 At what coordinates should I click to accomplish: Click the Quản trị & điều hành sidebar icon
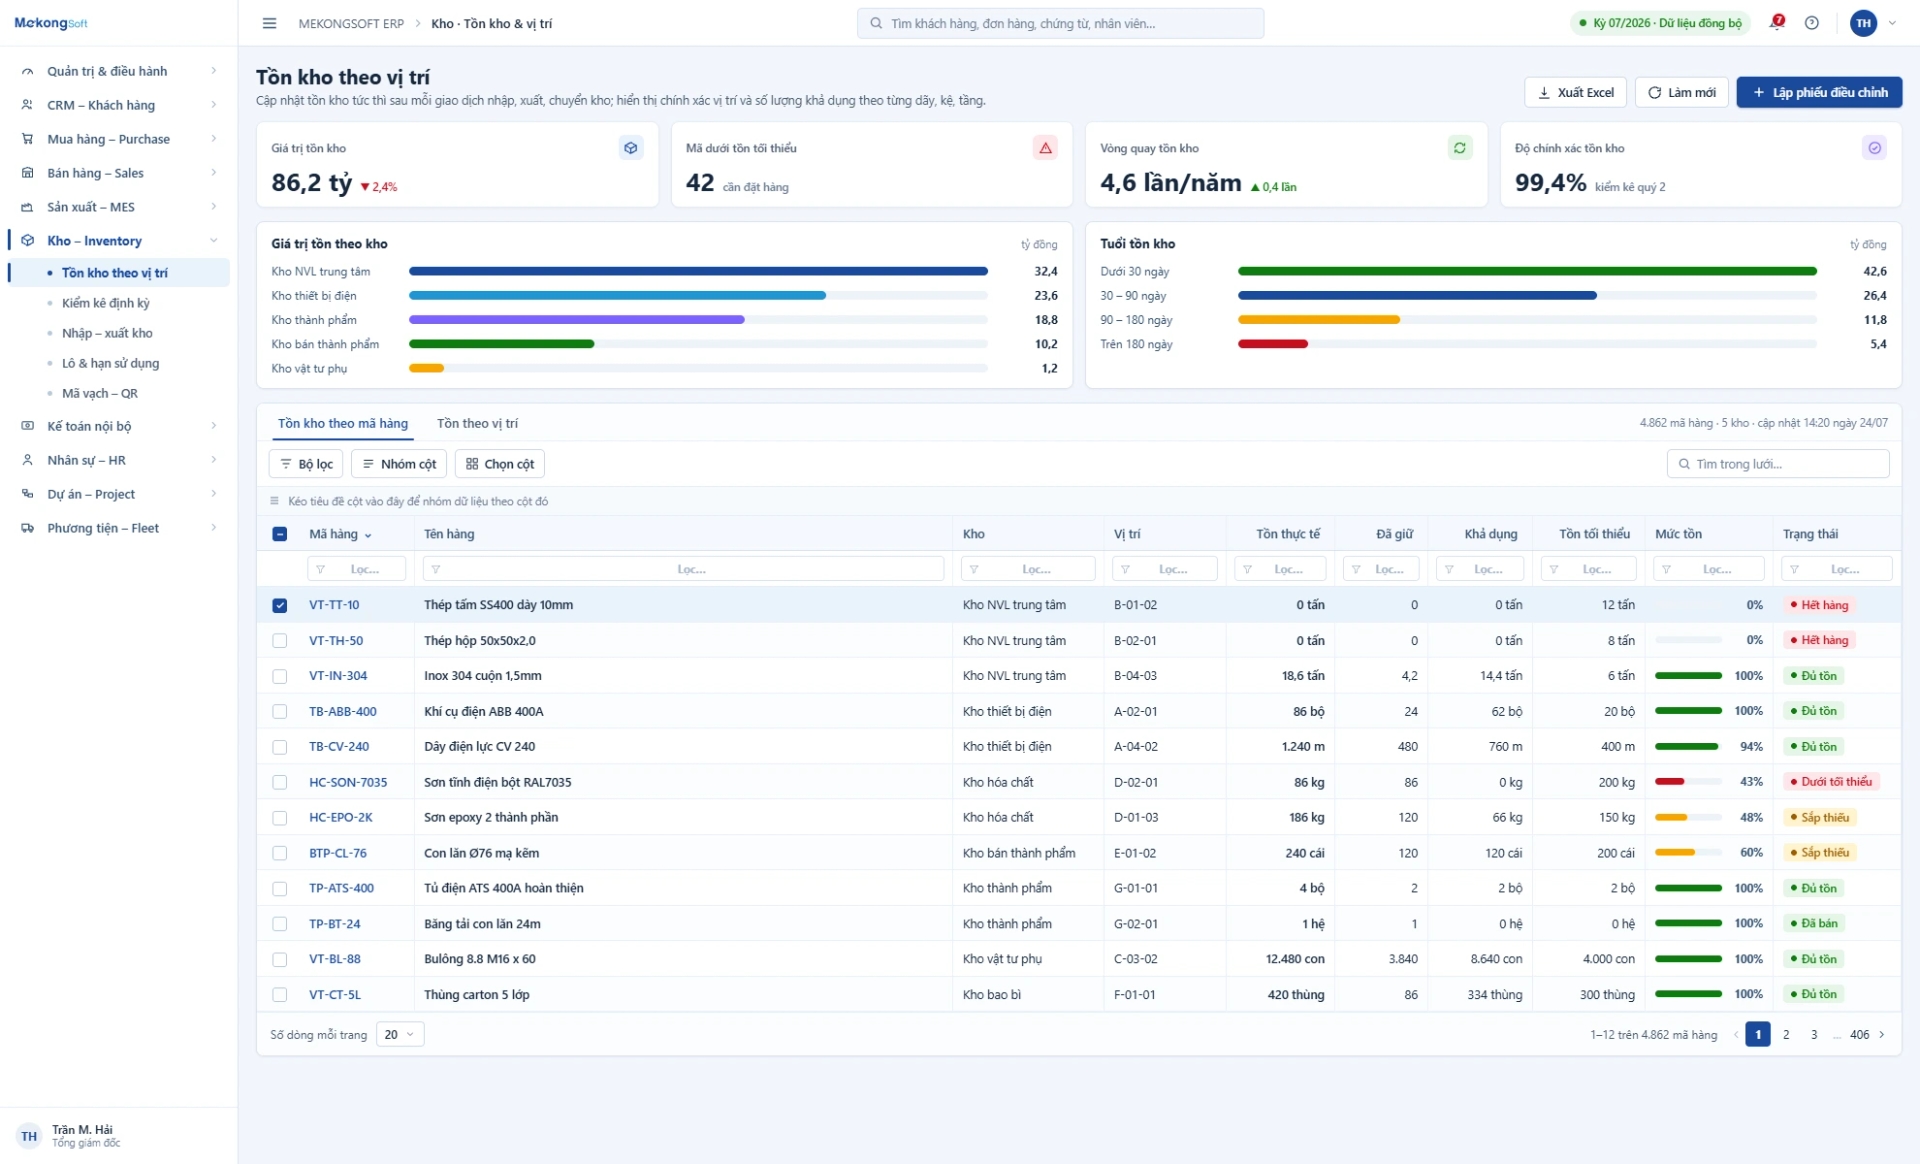click(x=27, y=71)
